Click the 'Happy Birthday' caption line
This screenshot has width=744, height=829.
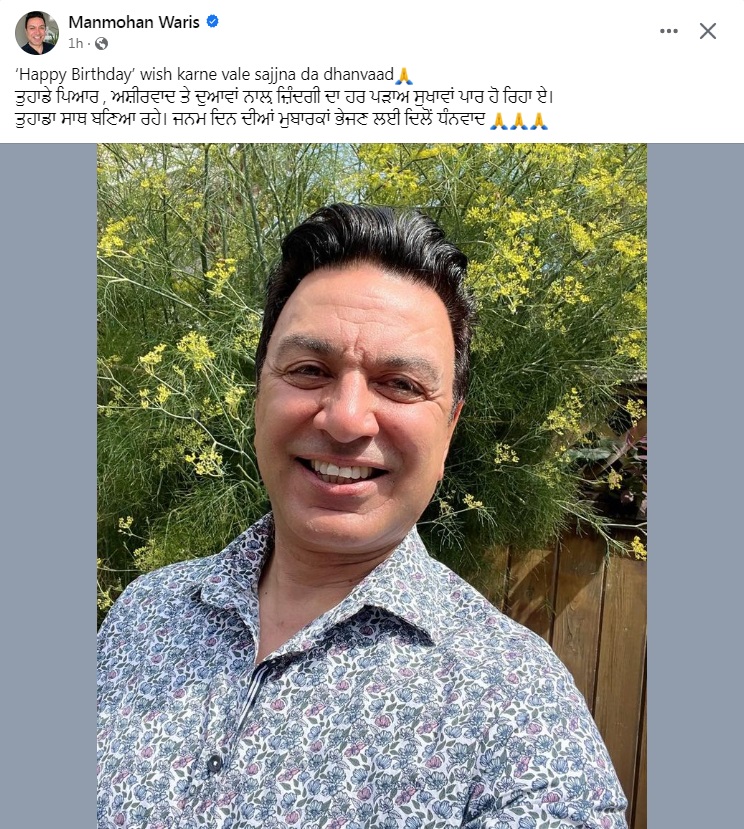(x=214, y=75)
